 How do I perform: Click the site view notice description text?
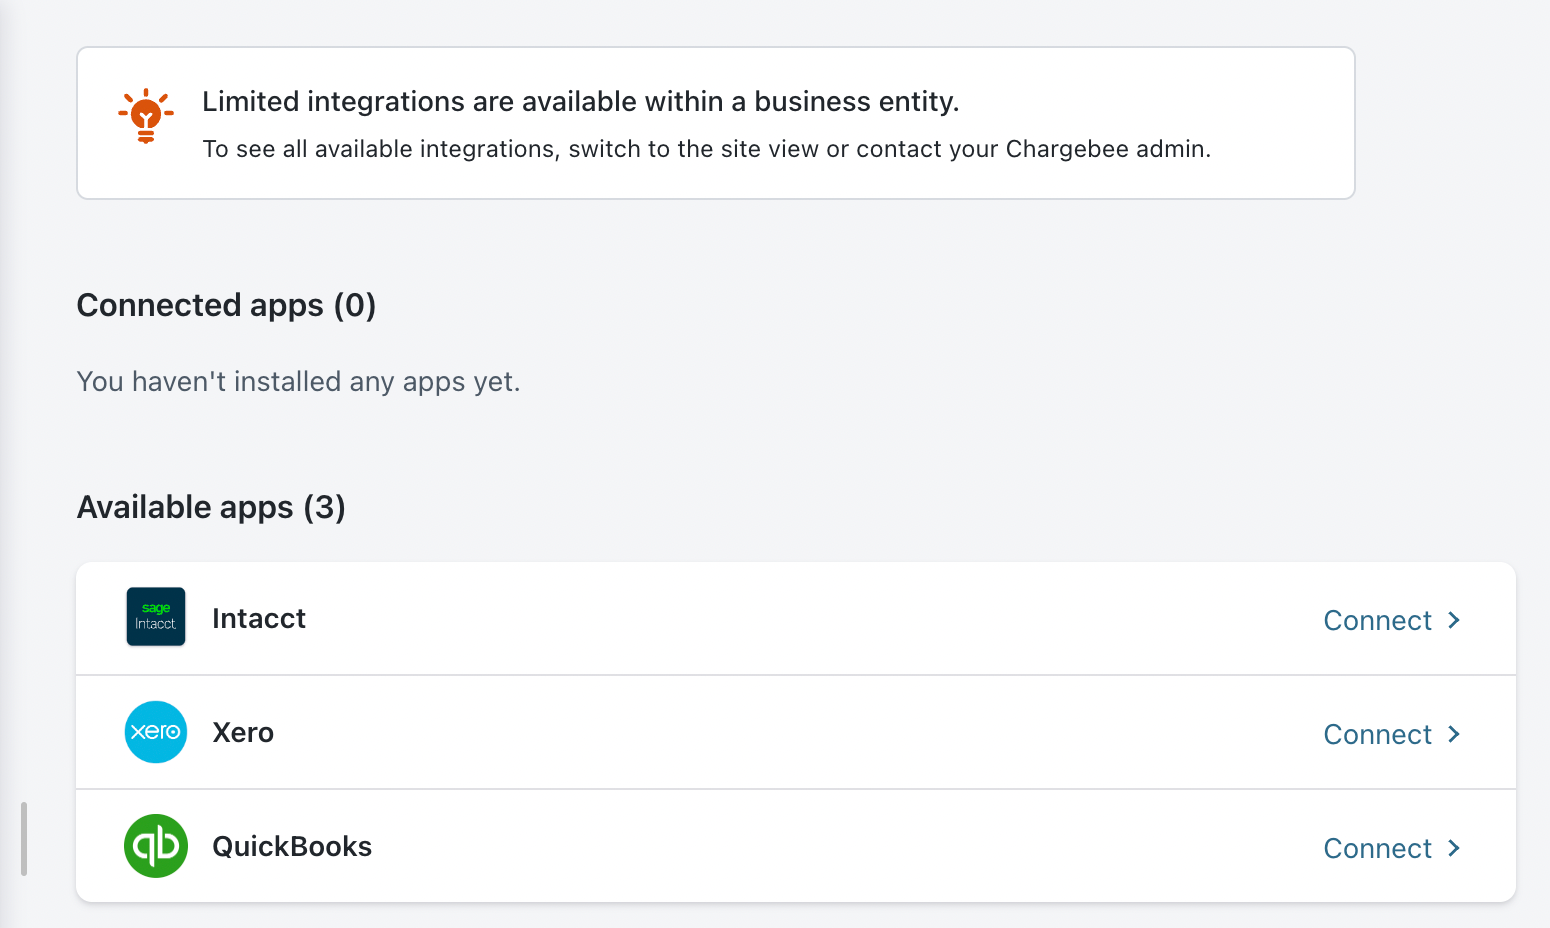(x=706, y=149)
